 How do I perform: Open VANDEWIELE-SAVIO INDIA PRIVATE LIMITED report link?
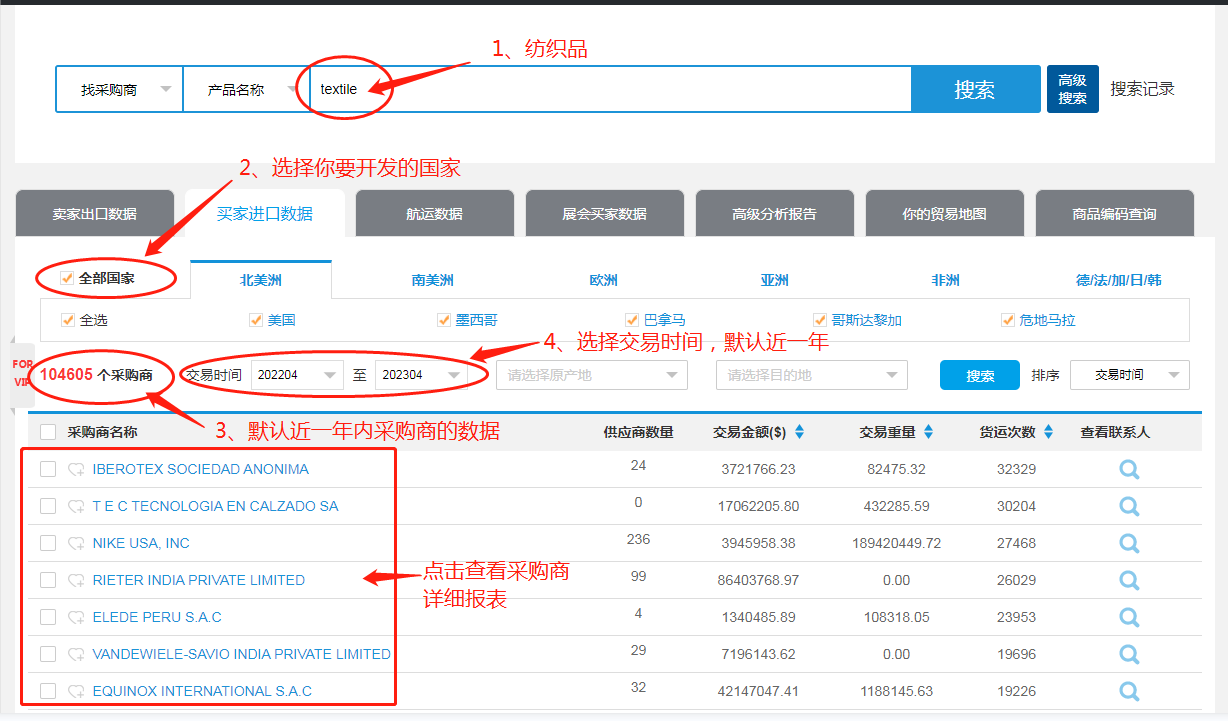(241, 654)
